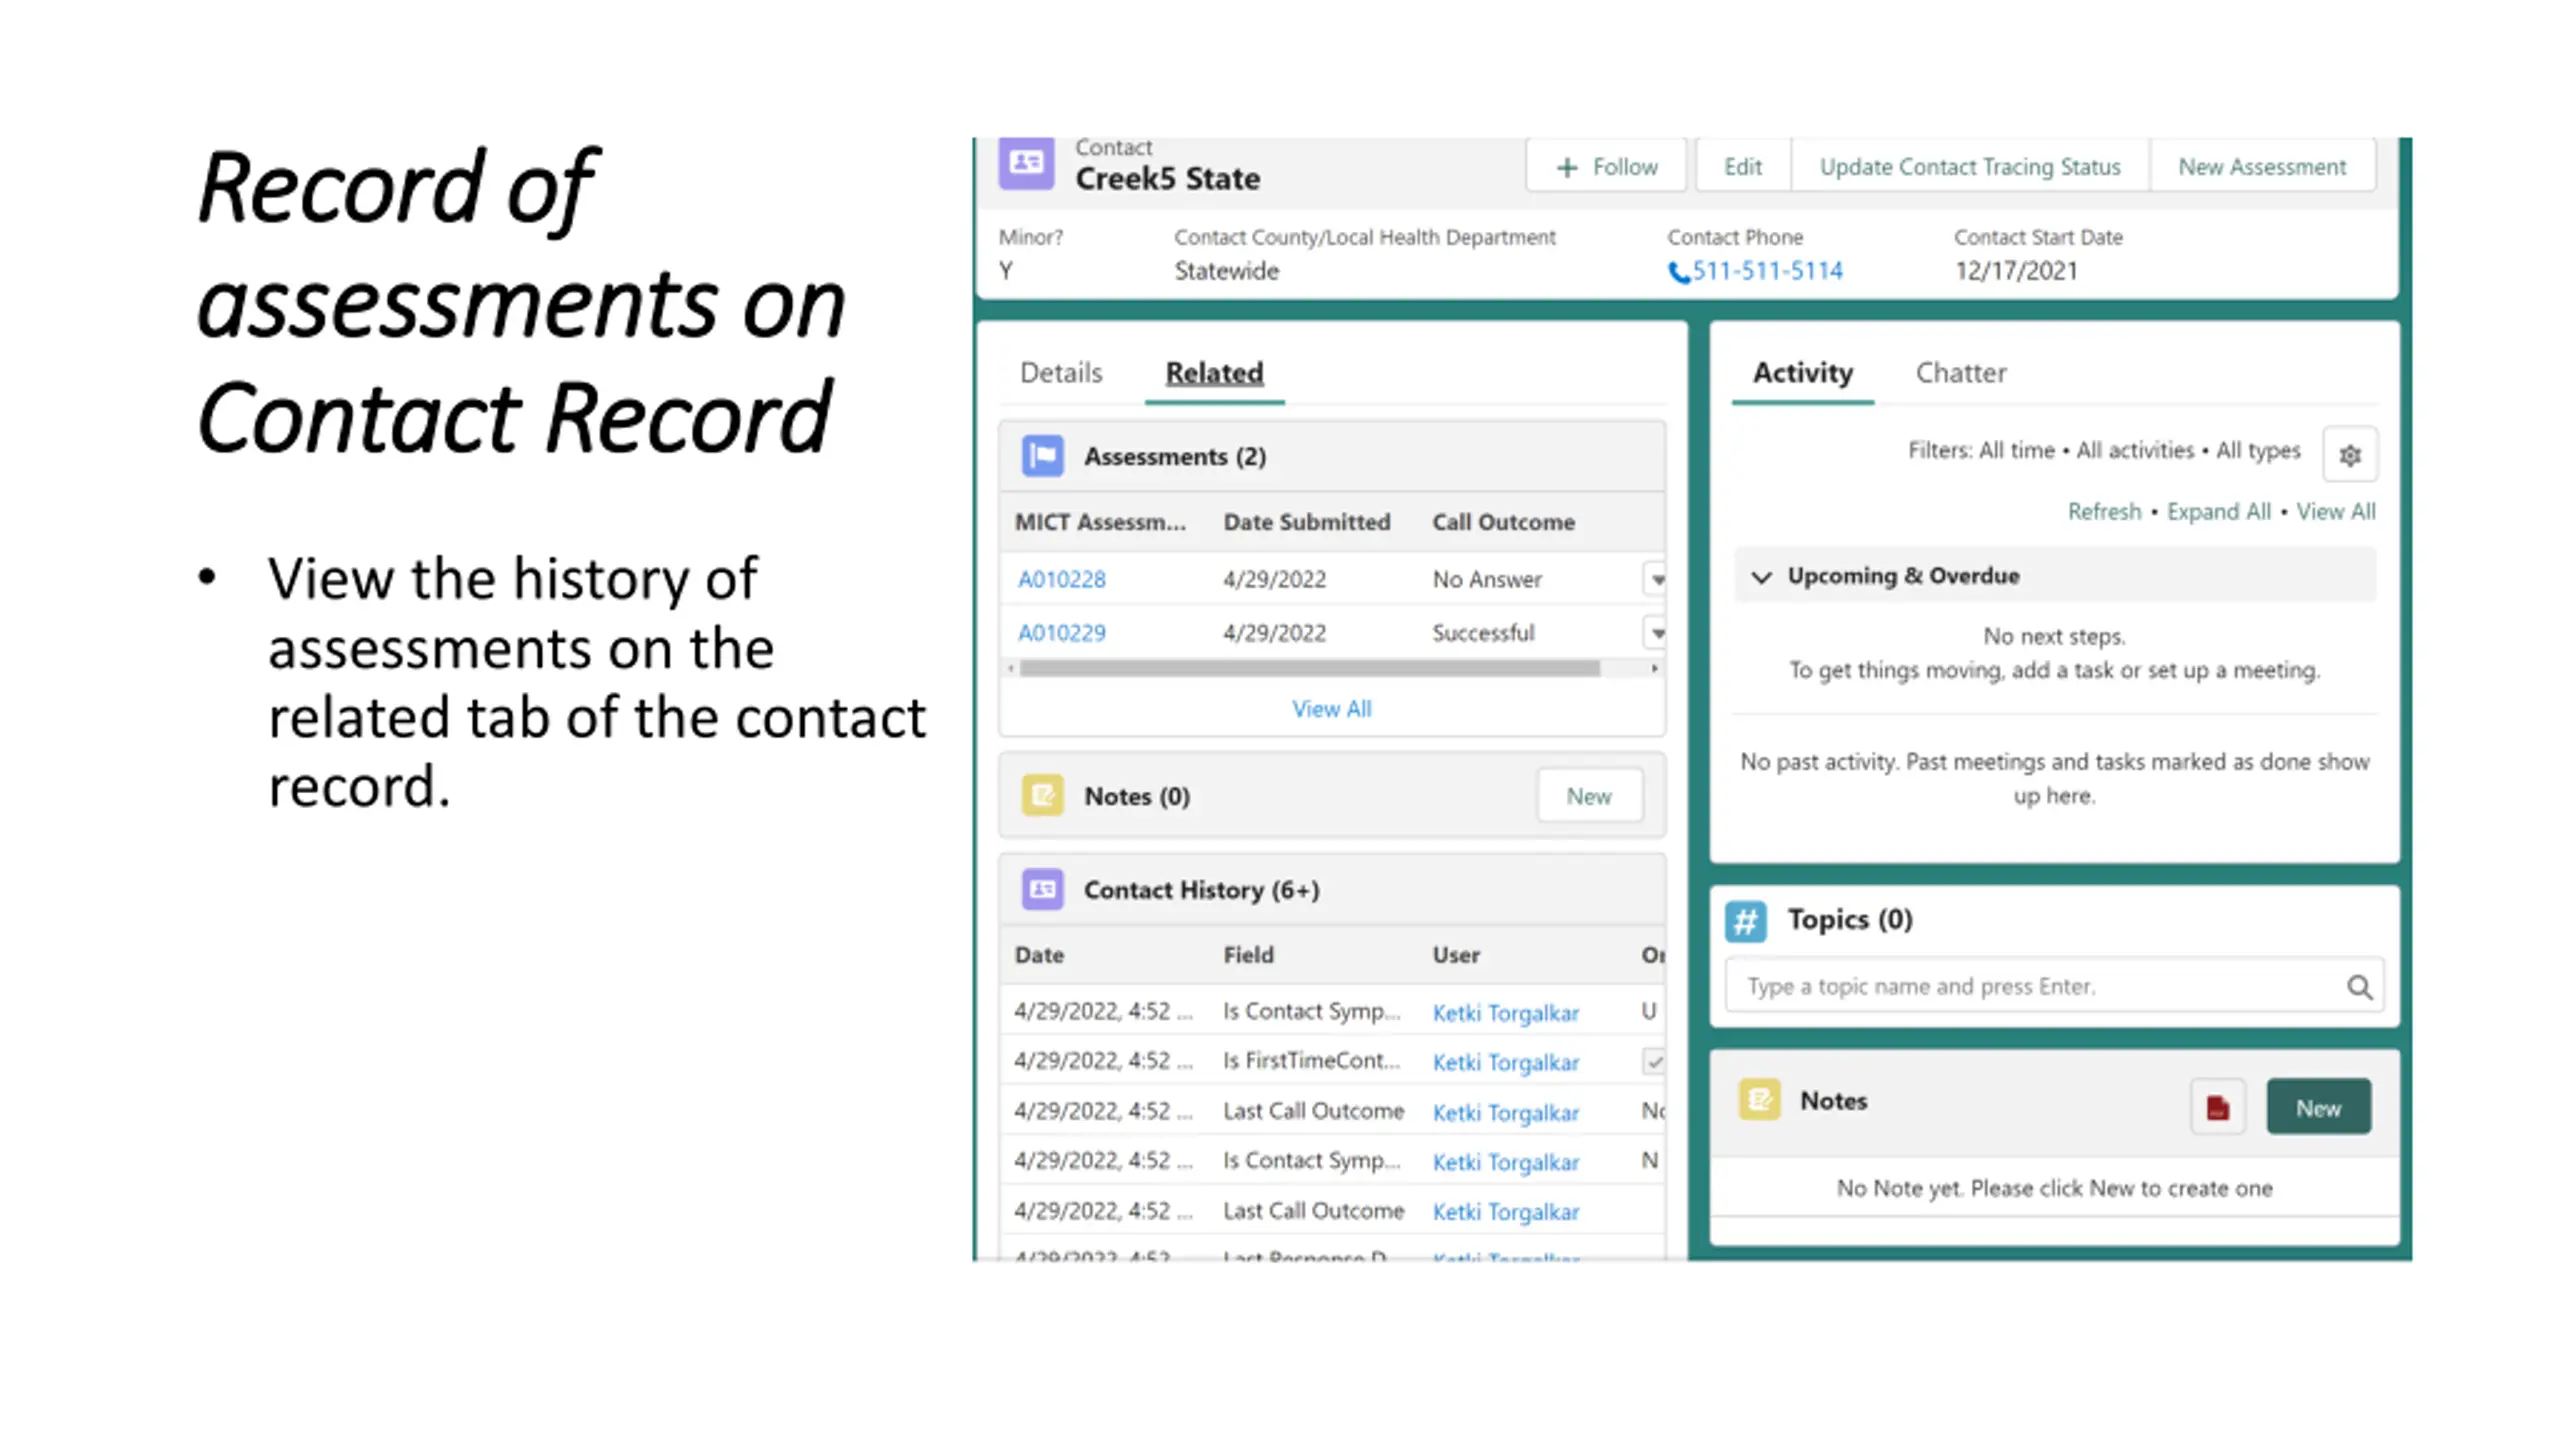Viewport: 2560px width, 1440px height.
Task: Click the Assessments (2) list header
Action: pos(1174,456)
